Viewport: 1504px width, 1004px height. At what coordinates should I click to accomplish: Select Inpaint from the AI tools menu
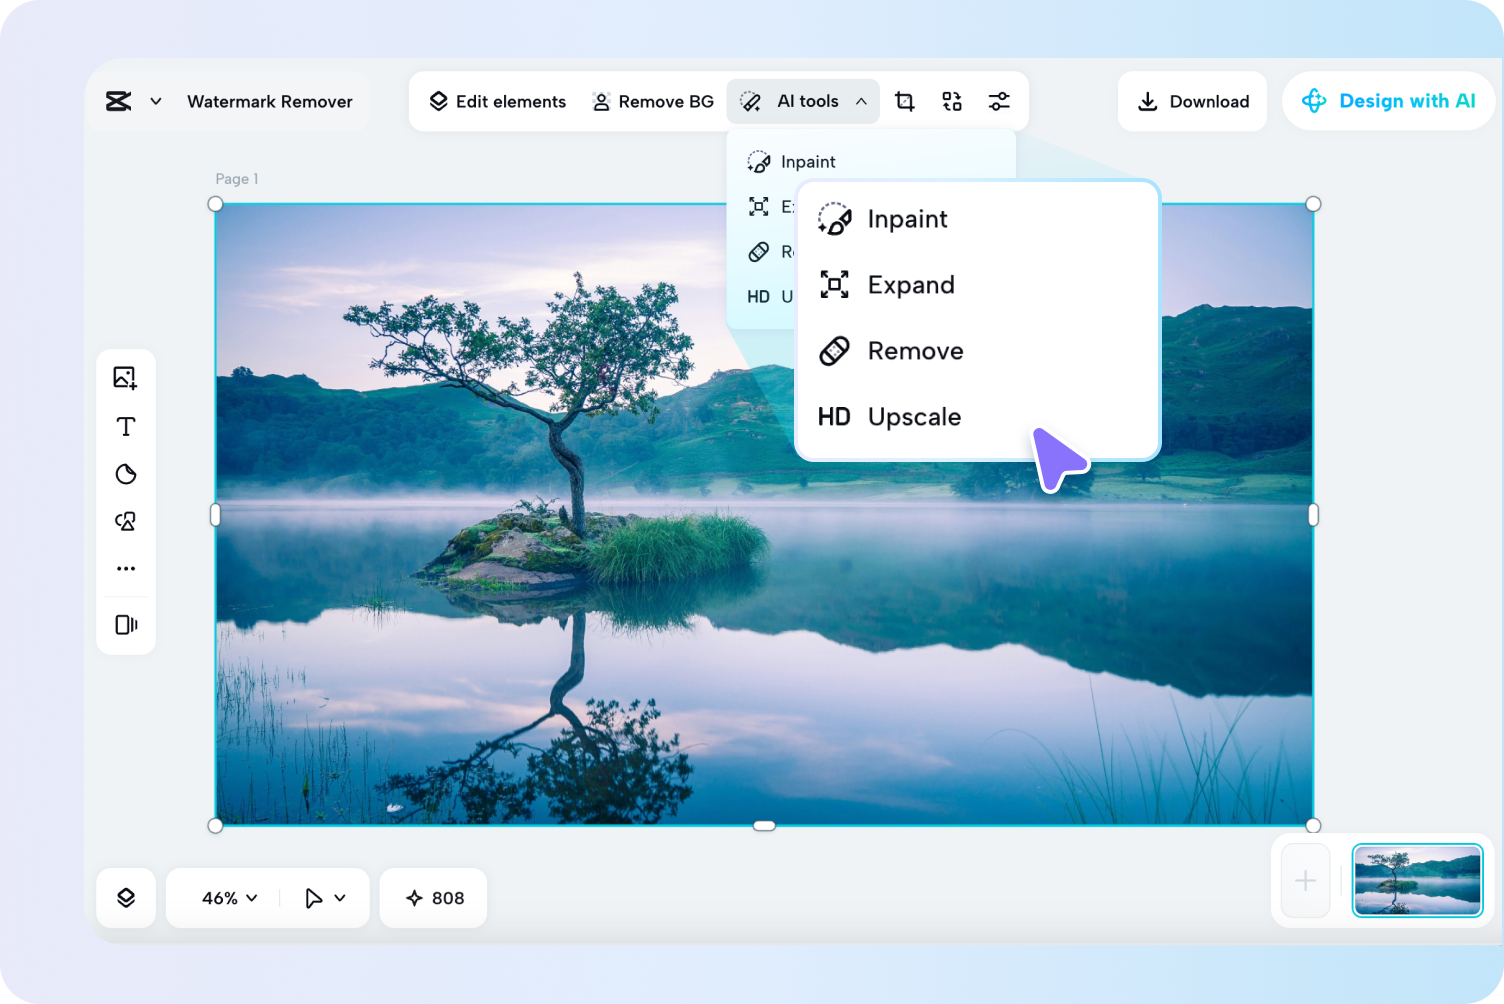(906, 219)
